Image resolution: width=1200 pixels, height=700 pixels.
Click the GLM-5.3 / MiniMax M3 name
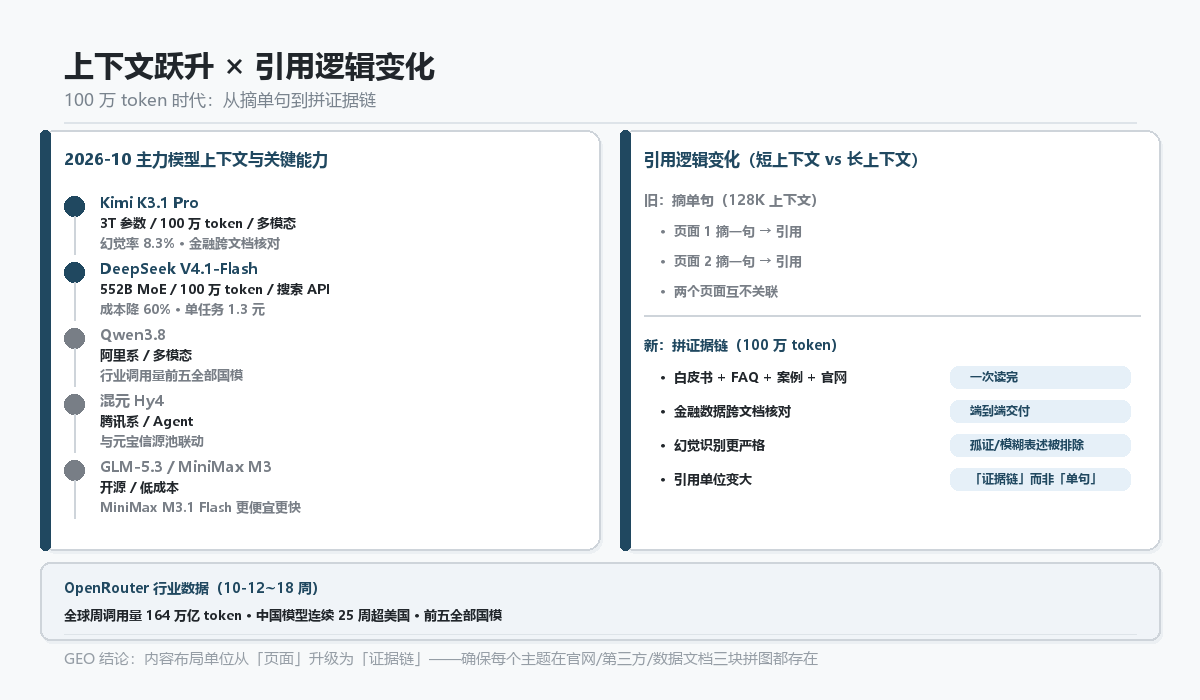click(186, 467)
